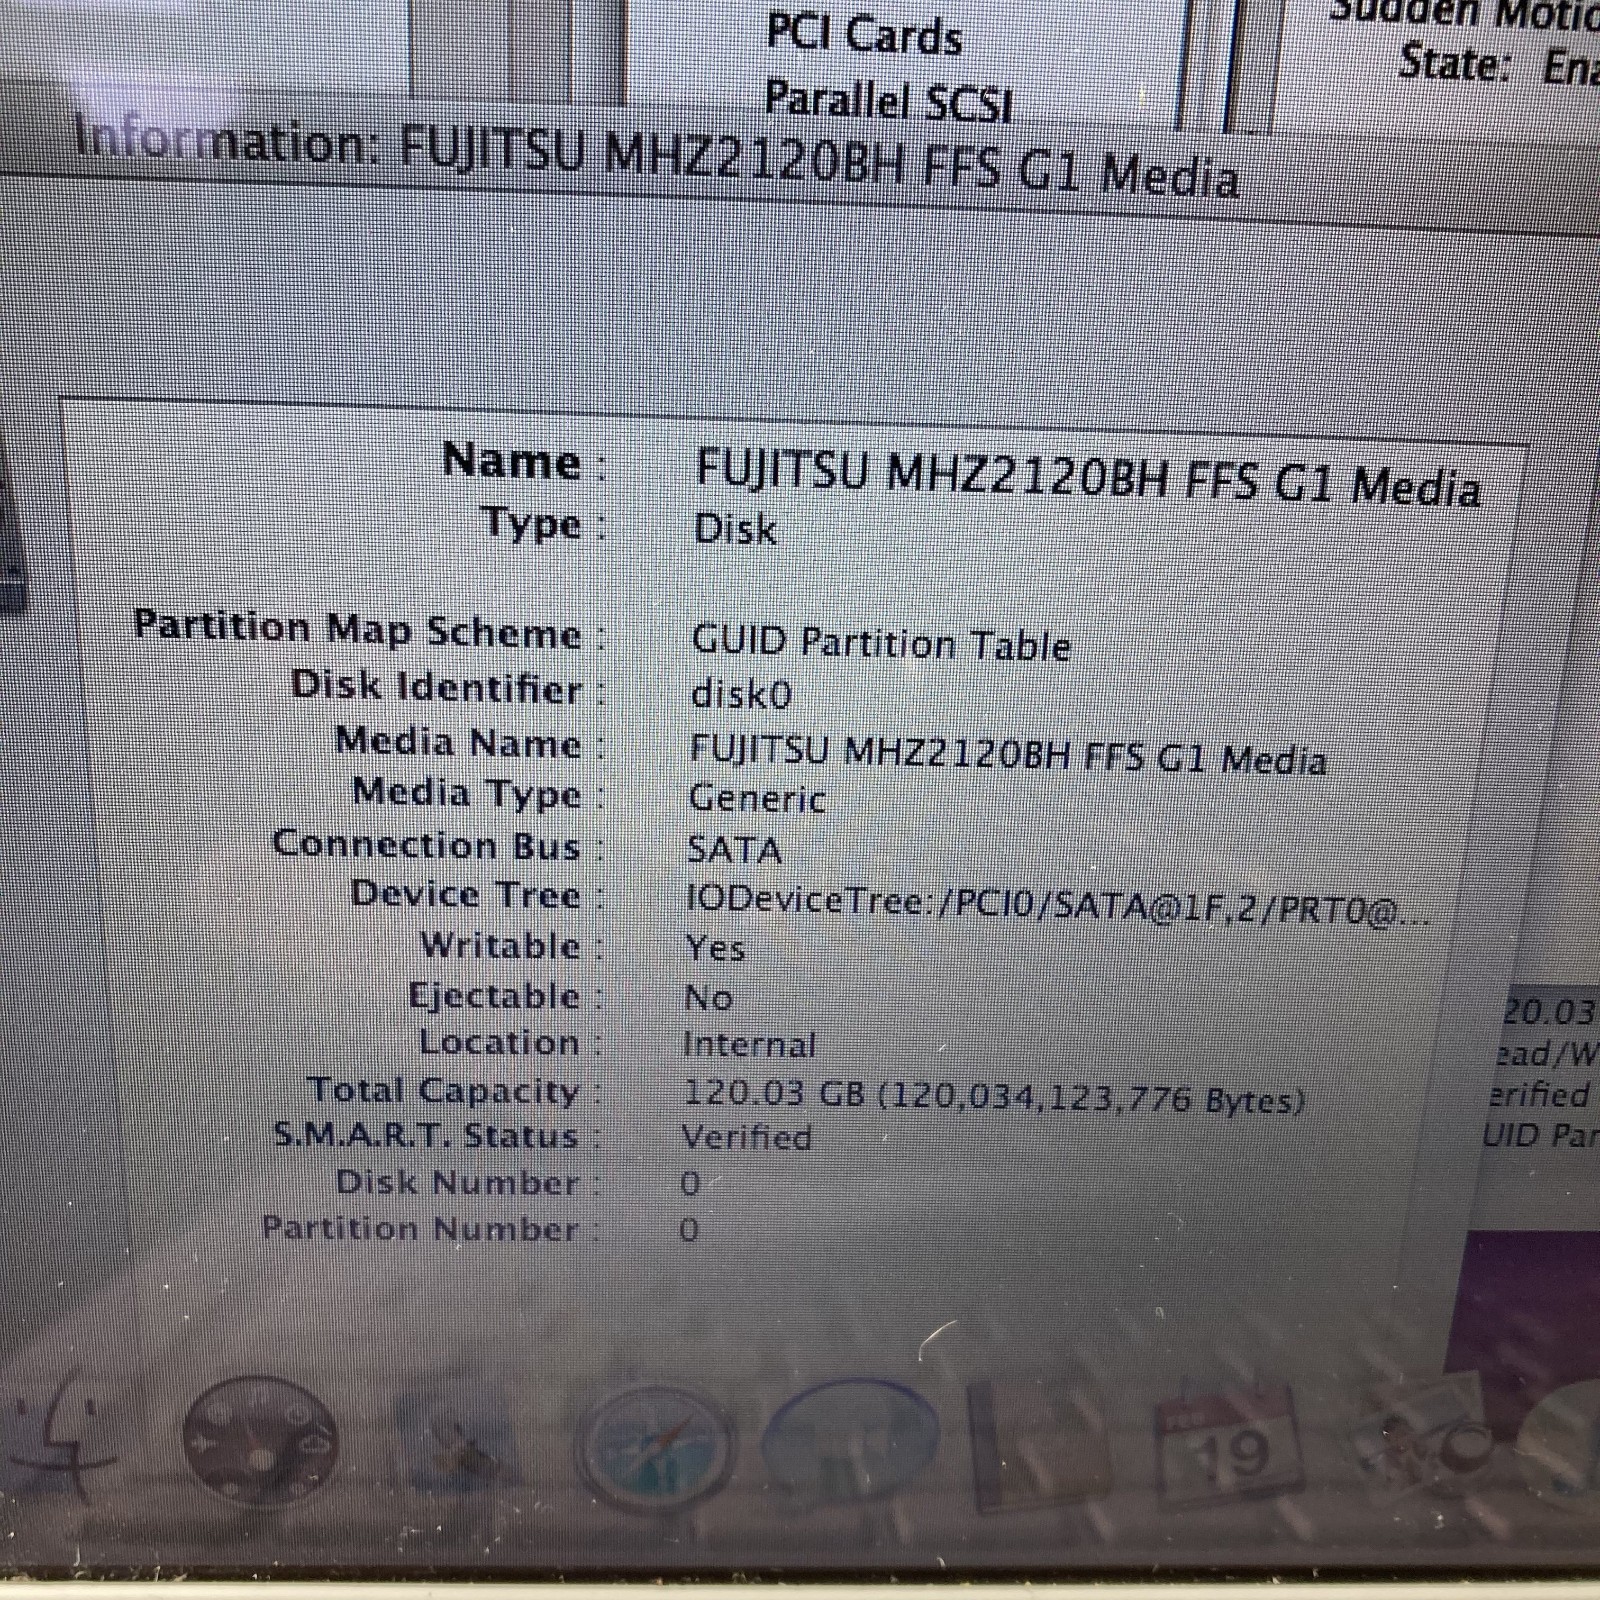The image size is (1600, 1600).
Task: Launch Dashboard from the Dock
Action: coord(260,1440)
